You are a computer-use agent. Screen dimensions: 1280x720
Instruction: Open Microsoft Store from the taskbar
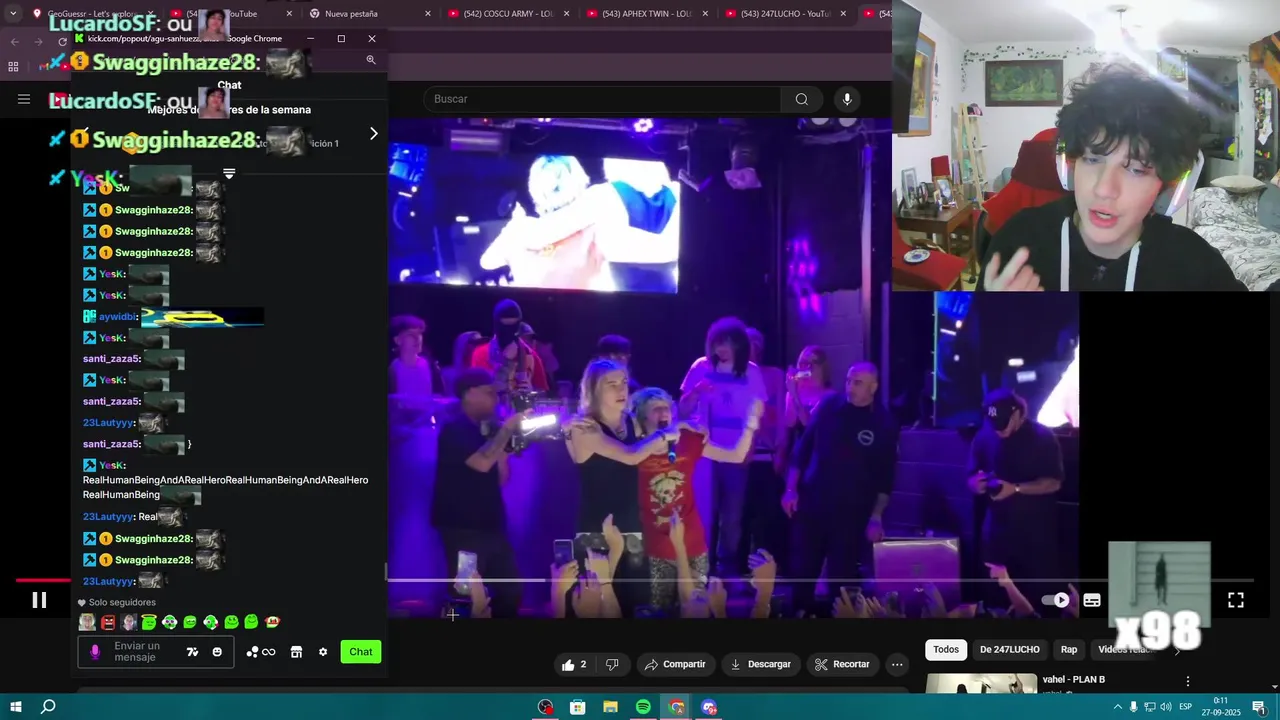point(577,707)
